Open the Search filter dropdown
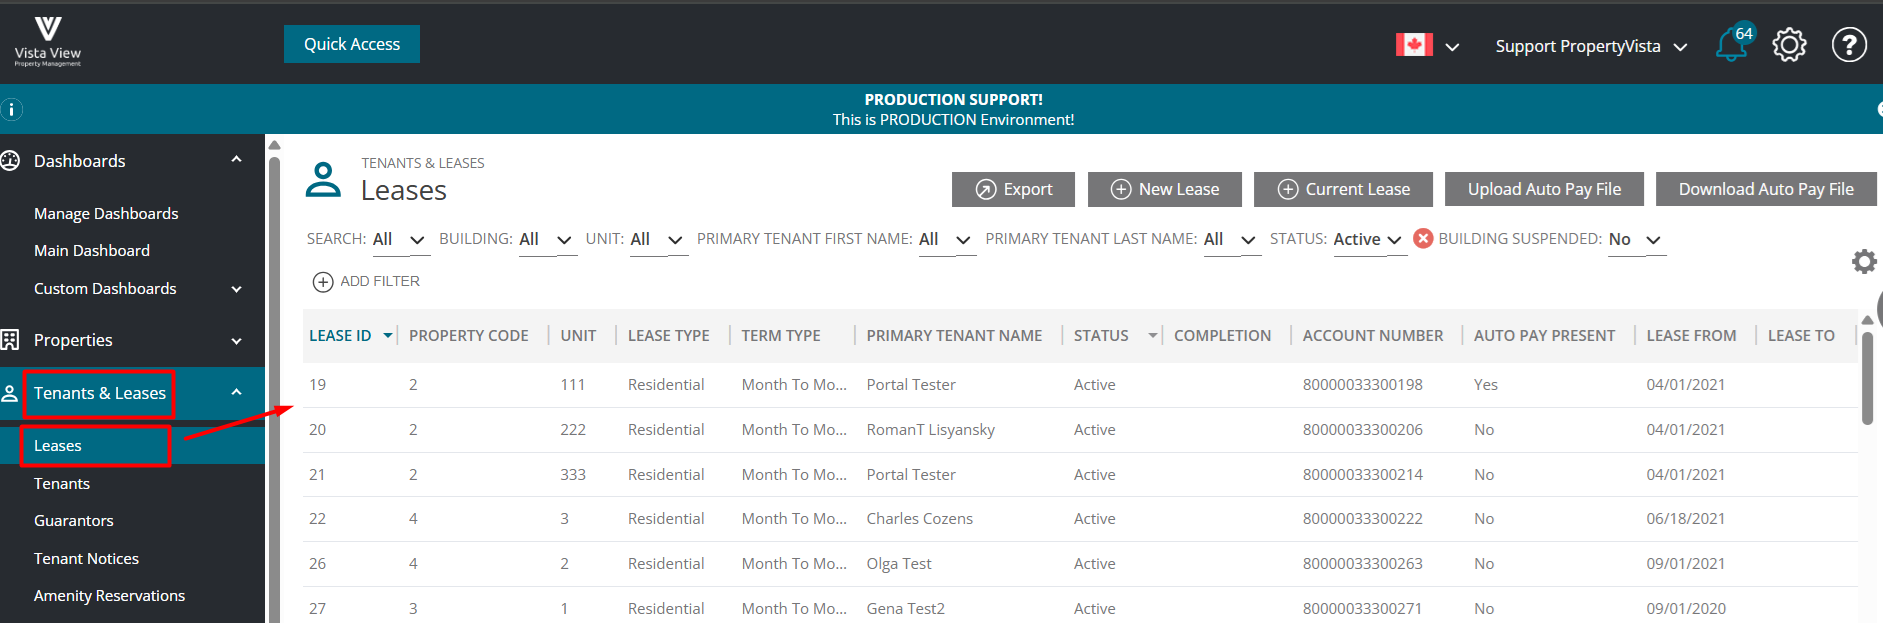Viewport: 1883px width, 623px height. [399, 240]
